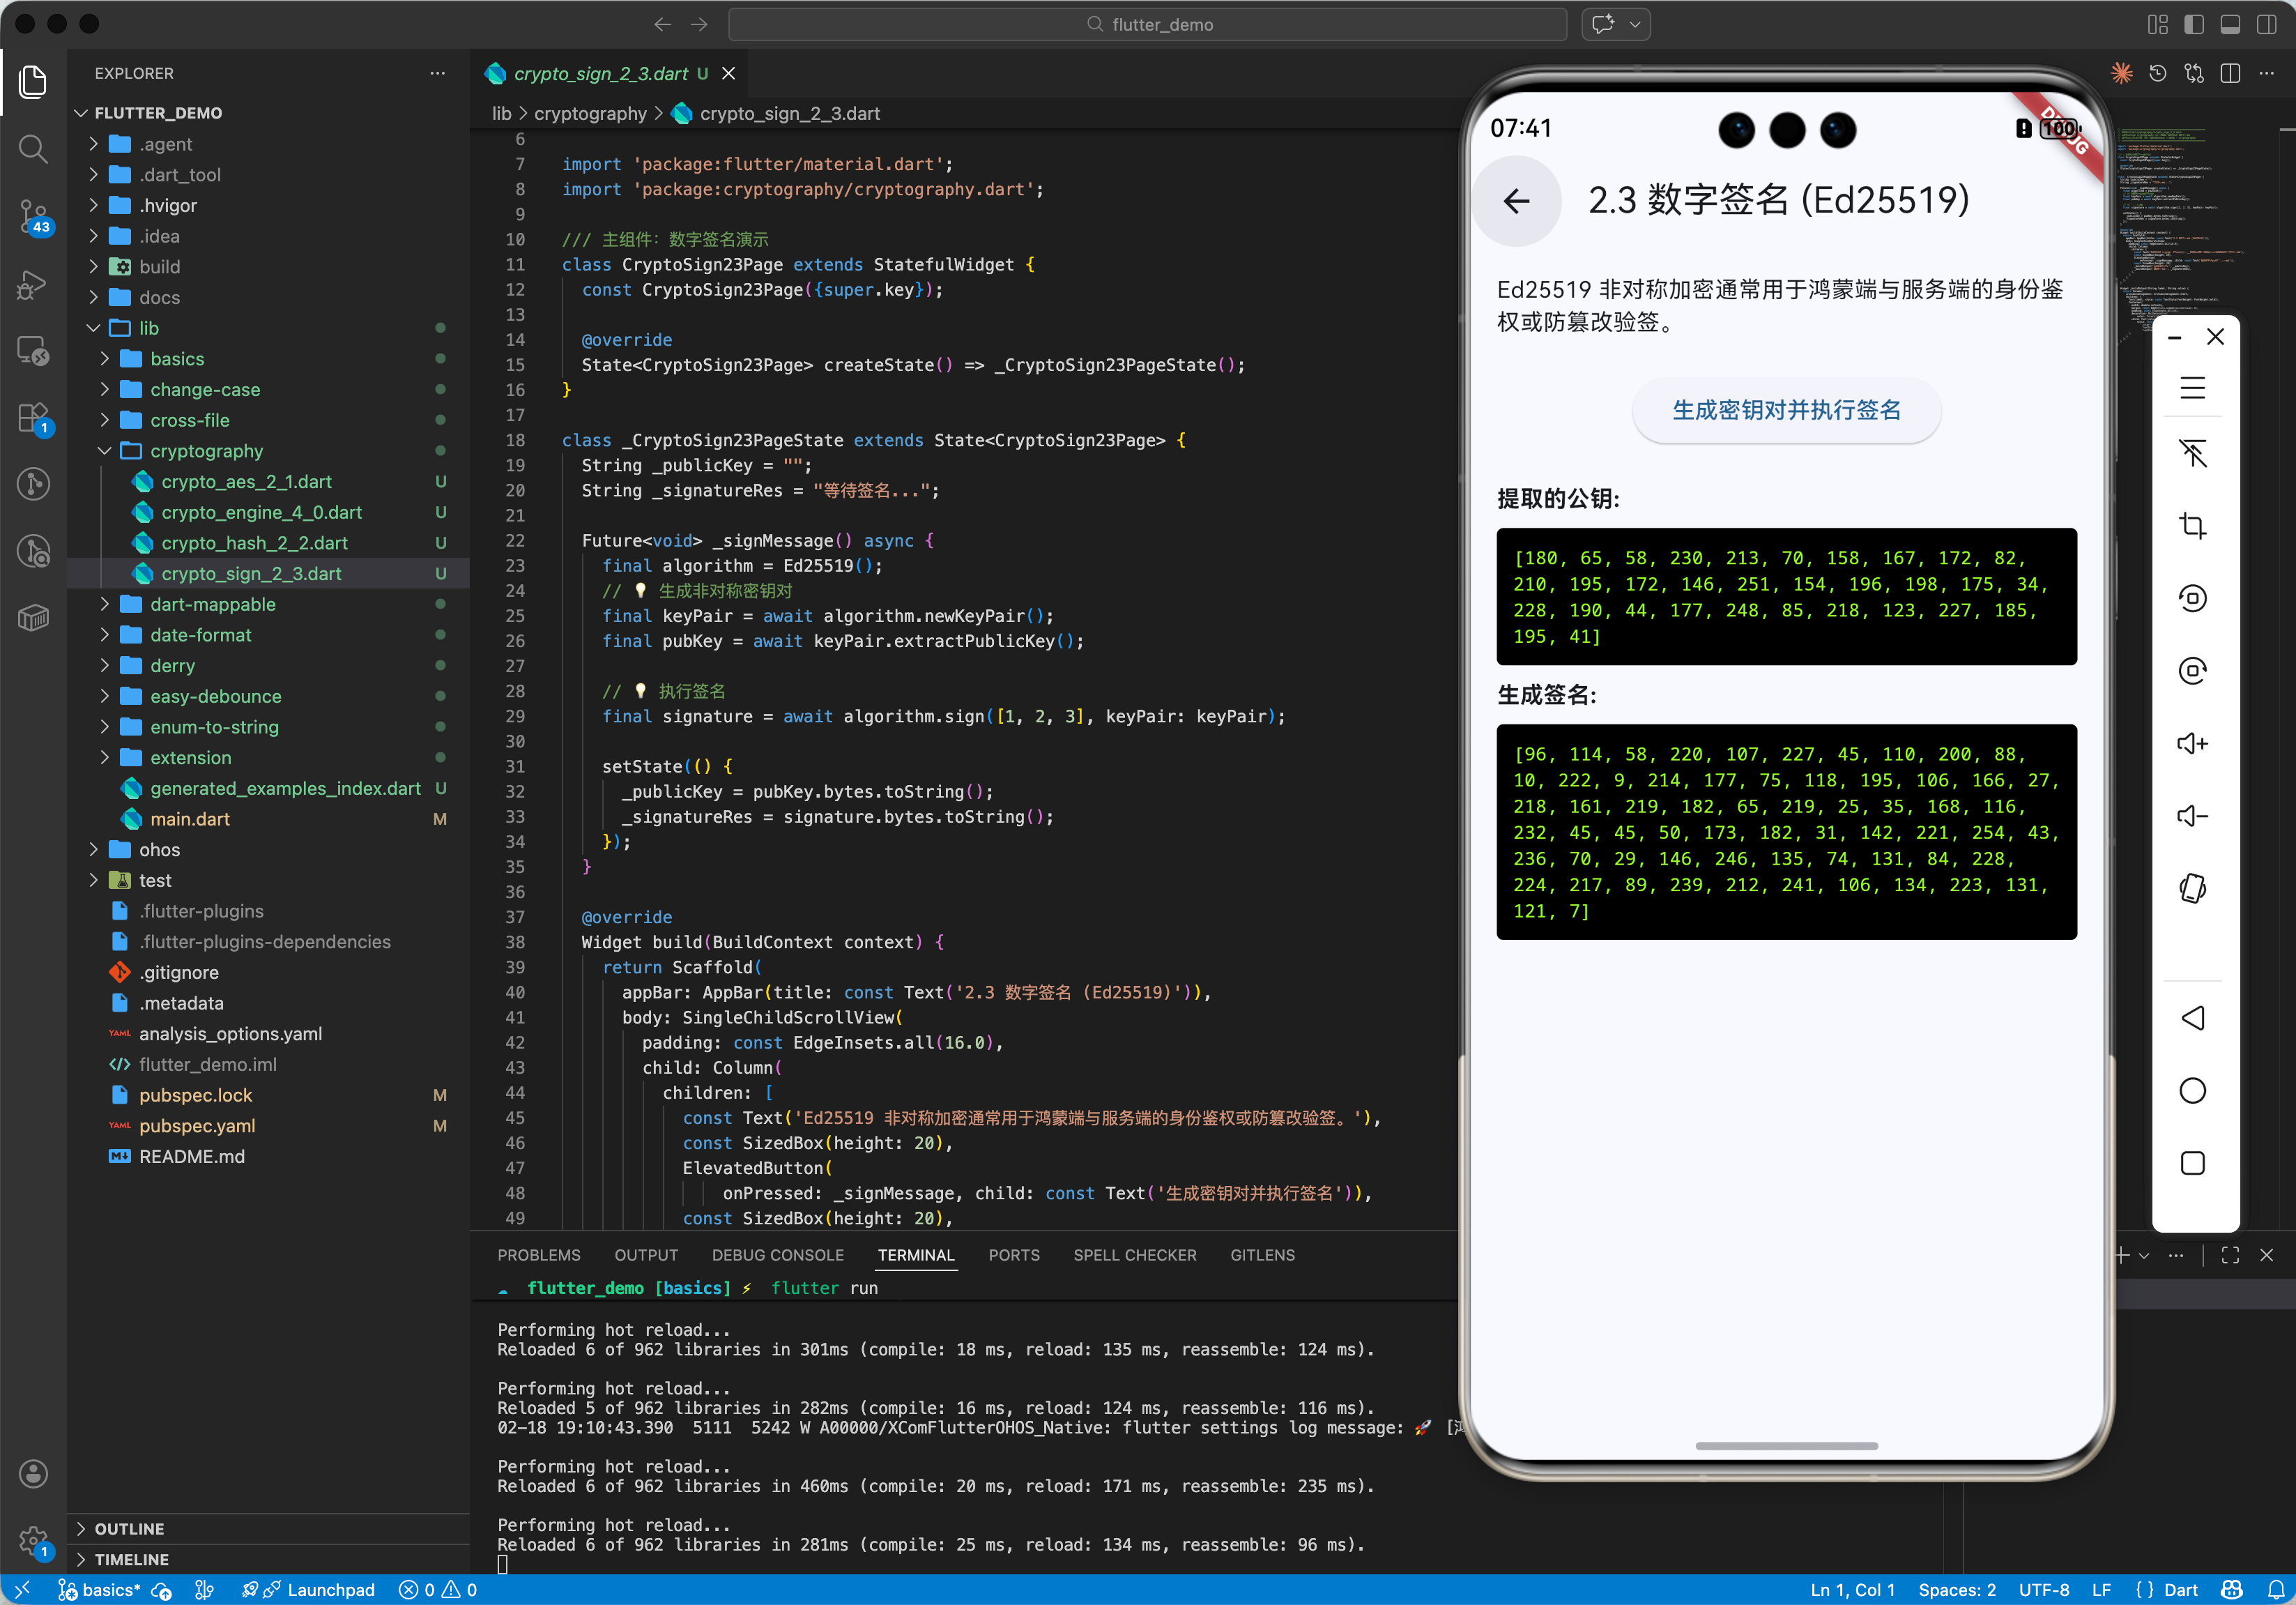Toggle primary side bar layout button
Viewport: 2296px width, 1605px height.
2194,24
